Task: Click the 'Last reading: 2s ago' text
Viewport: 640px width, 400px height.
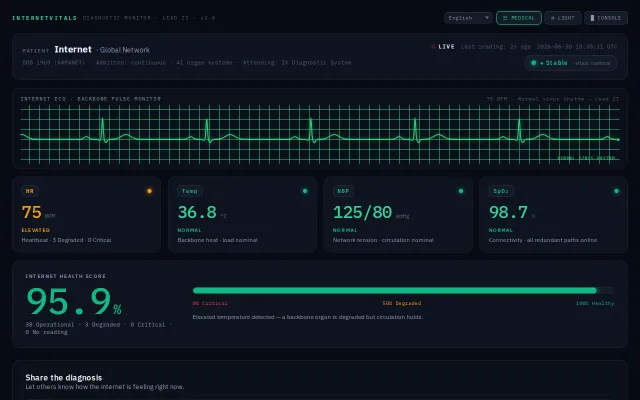Action: [x=496, y=47]
